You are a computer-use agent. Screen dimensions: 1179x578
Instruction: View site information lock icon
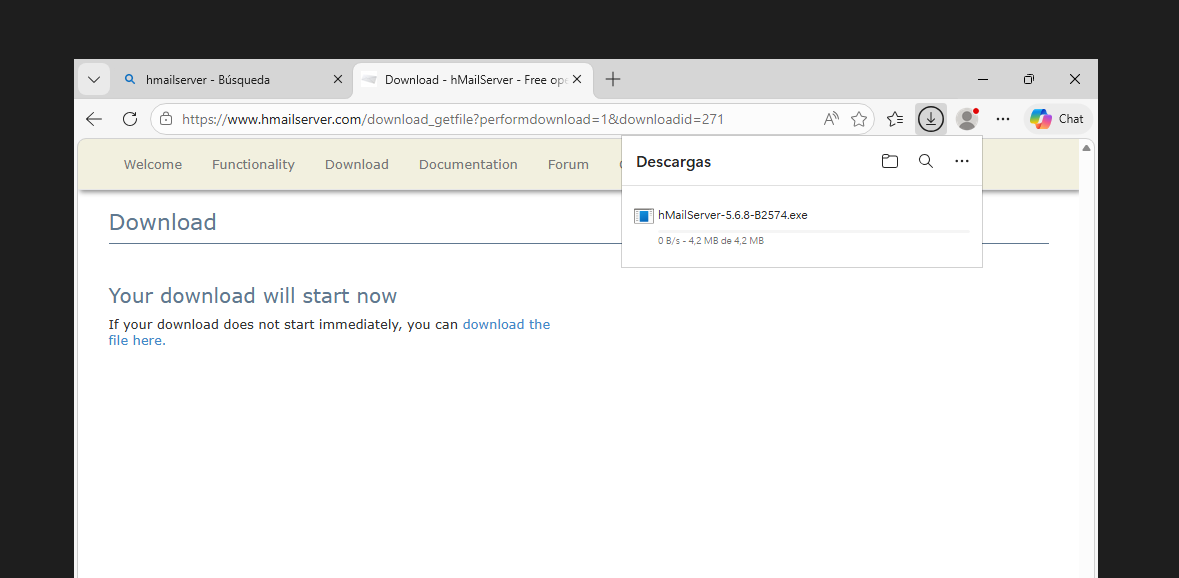166,119
